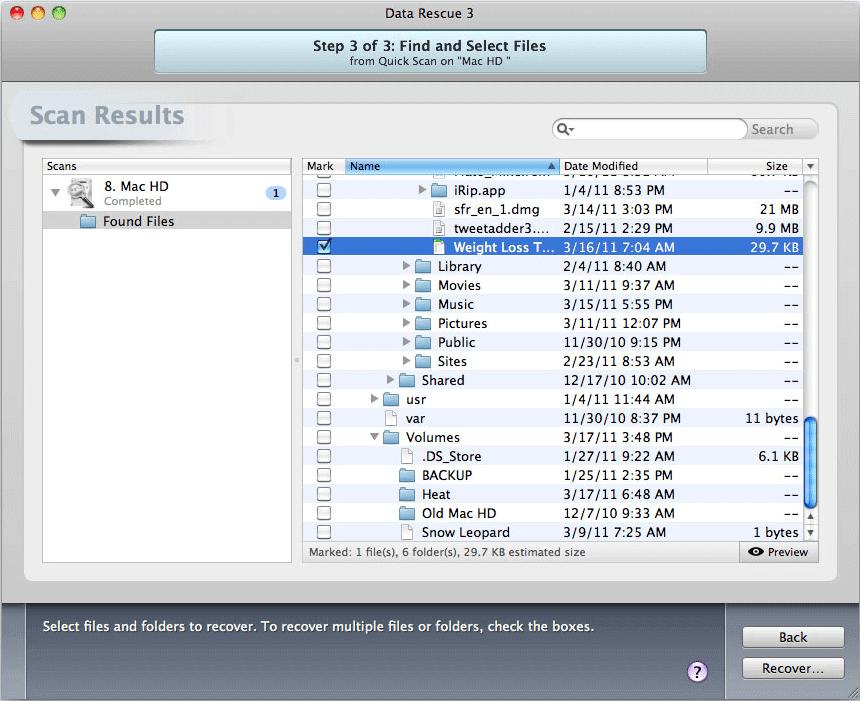Click the Back button
Viewport: 860px width, 701px height.
click(792, 637)
